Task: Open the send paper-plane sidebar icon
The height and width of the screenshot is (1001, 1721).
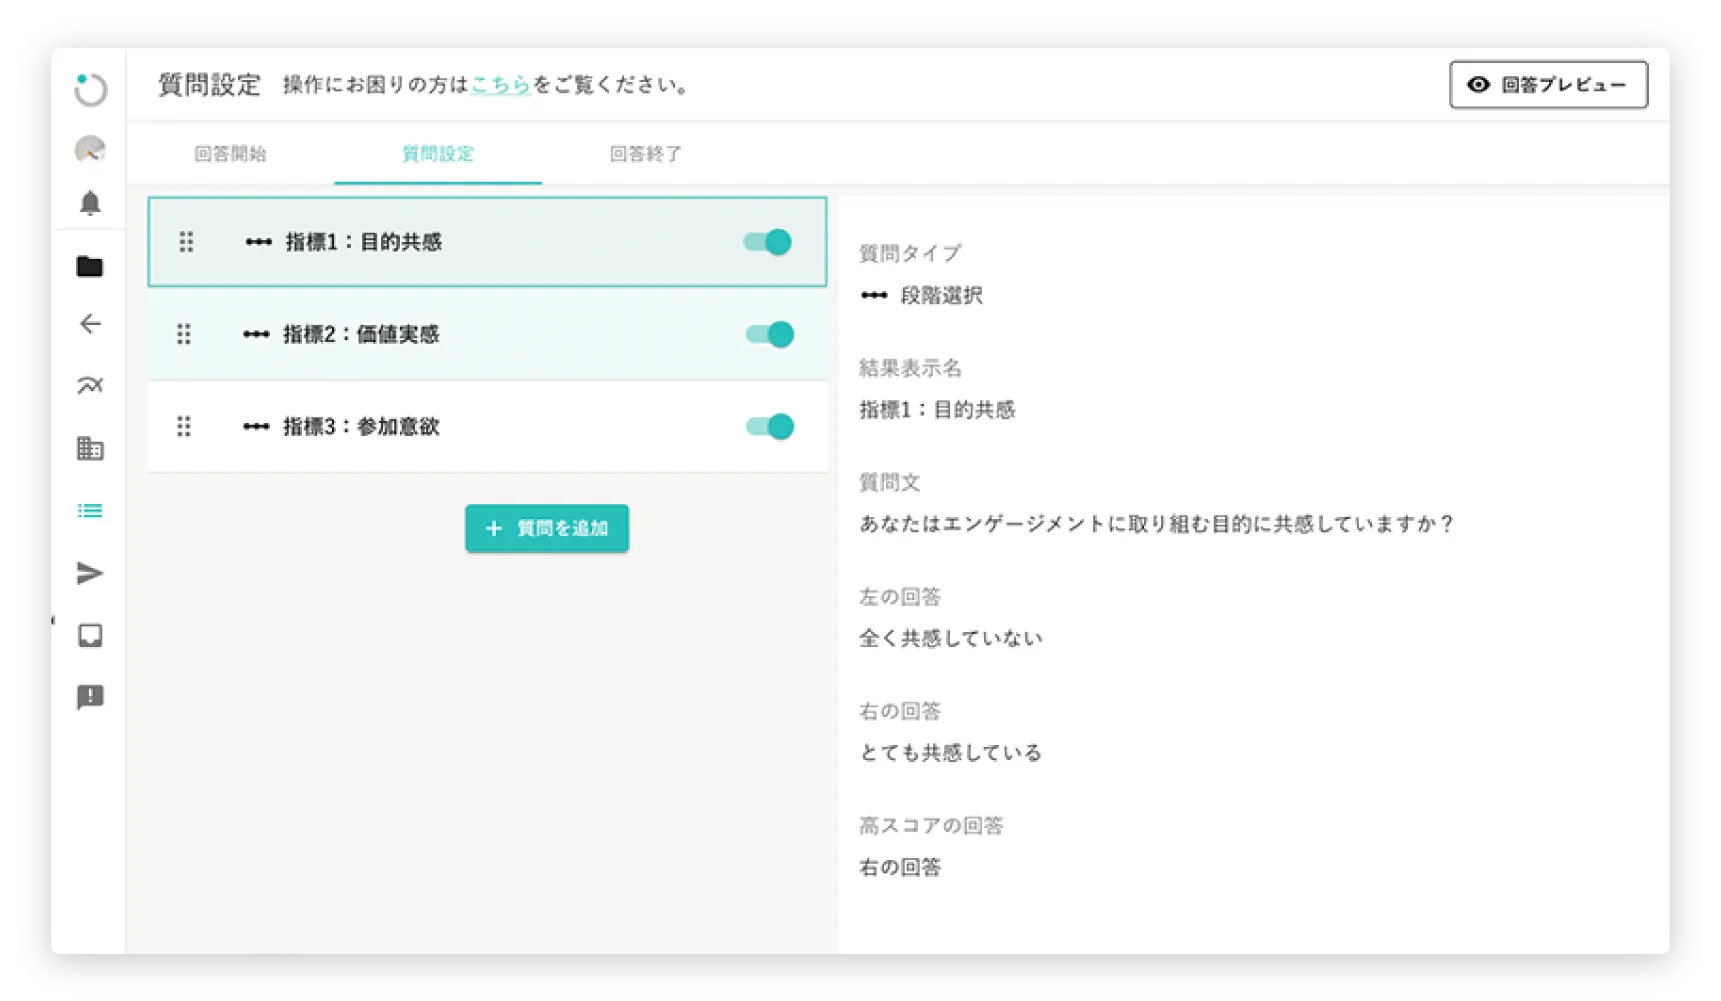Action: [90, 573]
